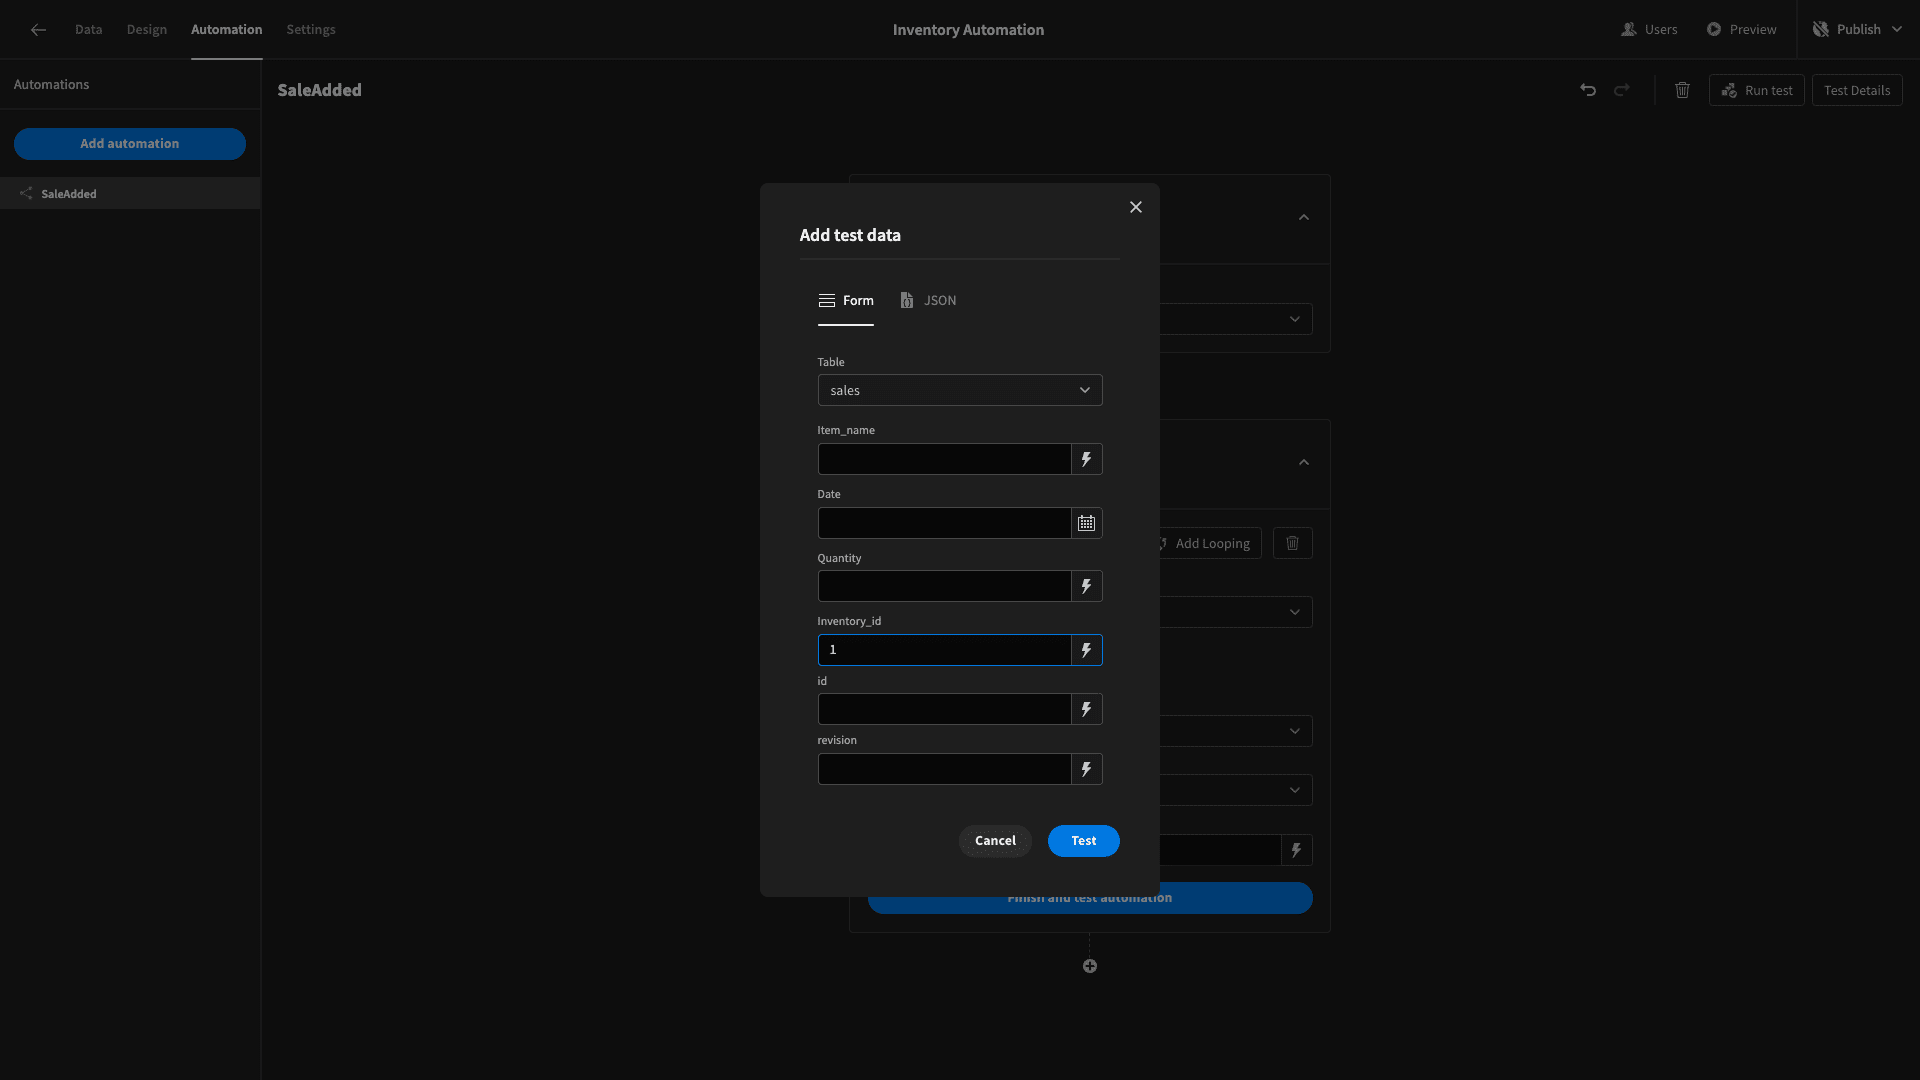Screen dimensions: 1920x1080
Task: Open the dropdown below Add Looping
Action: click(x=1236, y=612)
